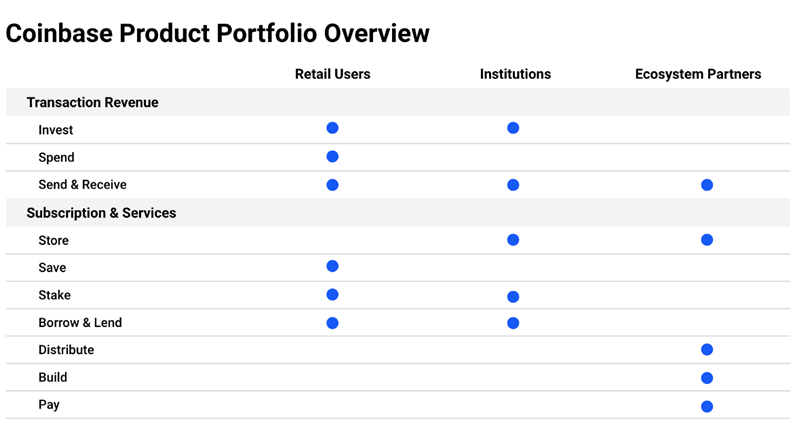793x422 pixels.
Task: Click the Retail Users column header
Action: 333,74
